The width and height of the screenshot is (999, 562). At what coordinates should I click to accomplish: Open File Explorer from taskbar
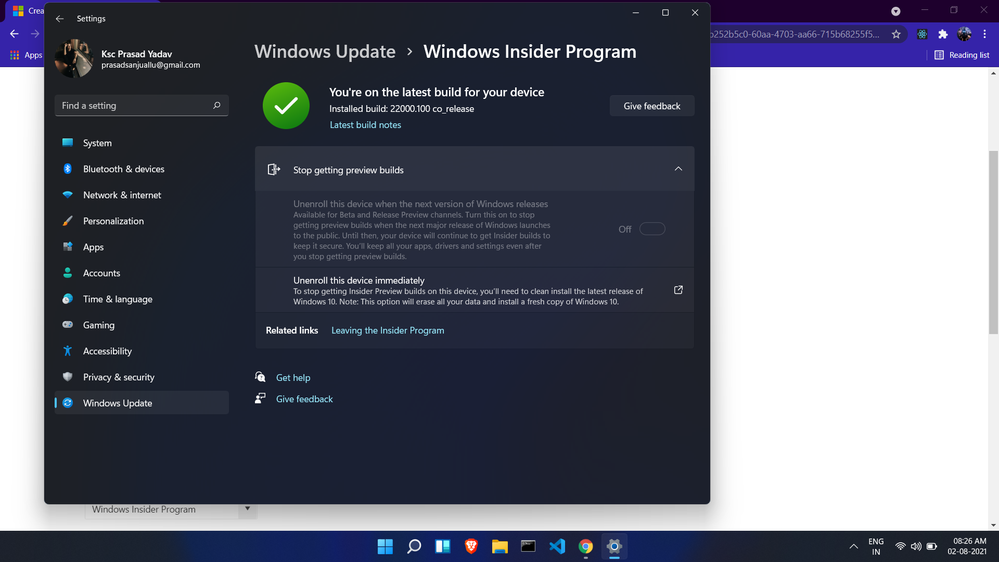(500, 547)
